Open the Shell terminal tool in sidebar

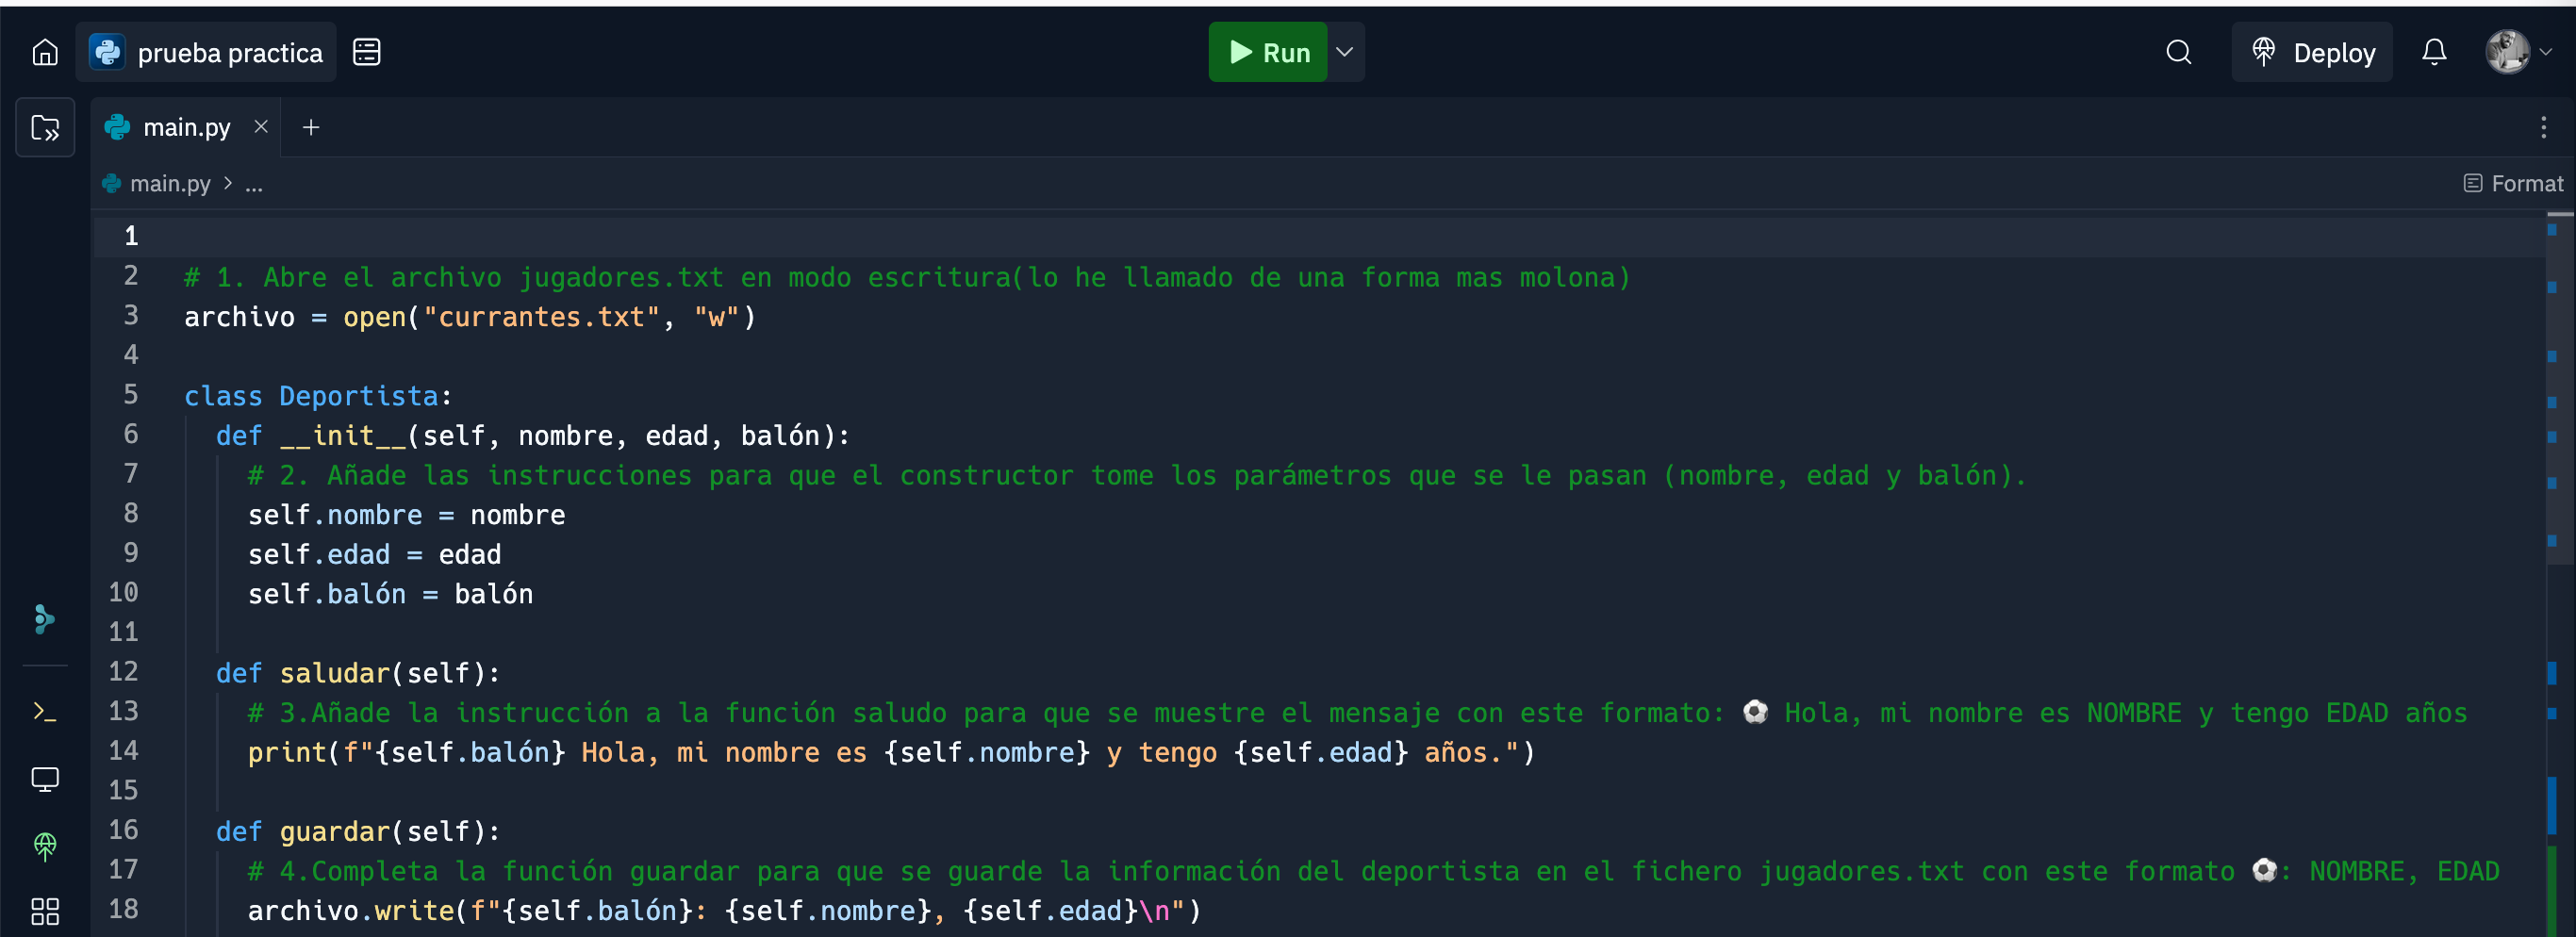pos(45,711)
